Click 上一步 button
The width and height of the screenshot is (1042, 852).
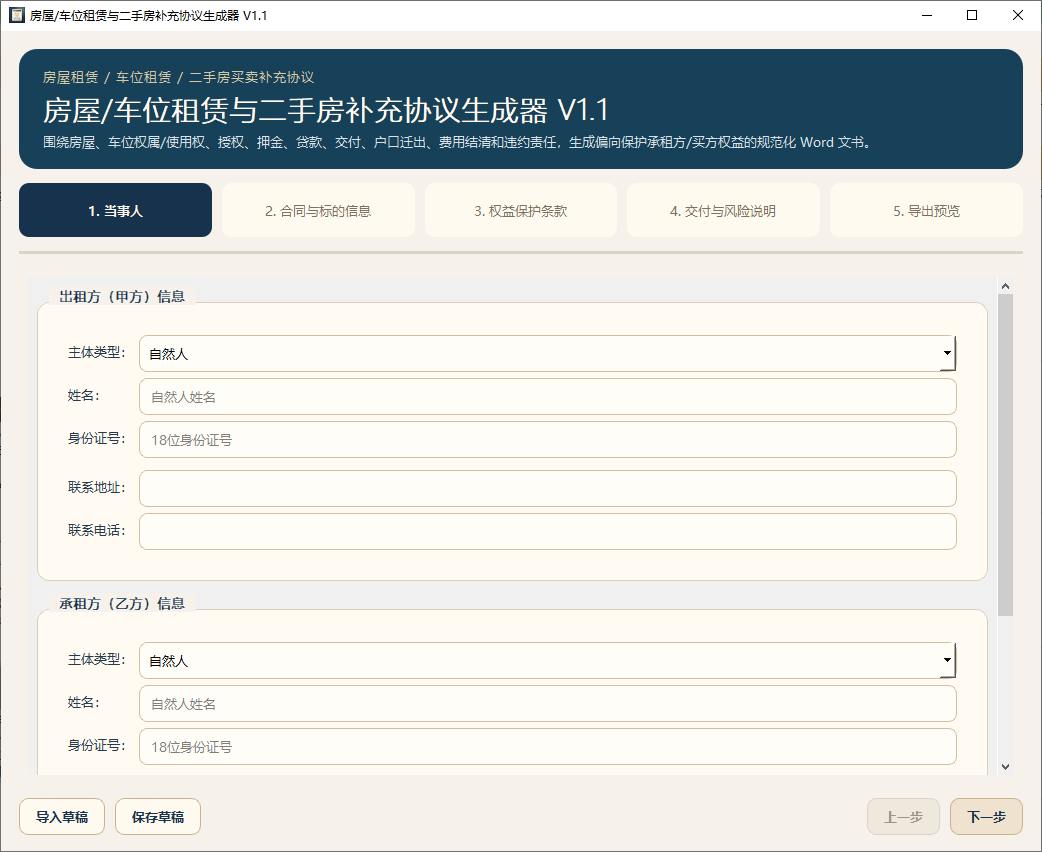pyautogui.click(x=903, y=817)
